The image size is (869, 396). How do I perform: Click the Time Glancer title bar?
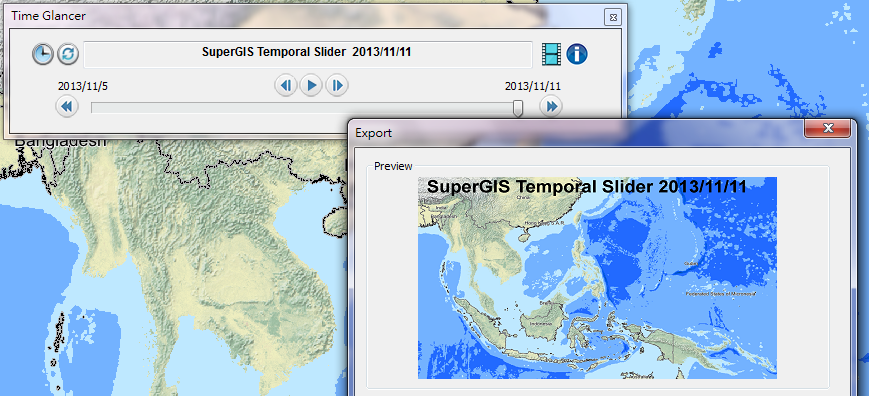pyautogui.click(x=305, y=16)
